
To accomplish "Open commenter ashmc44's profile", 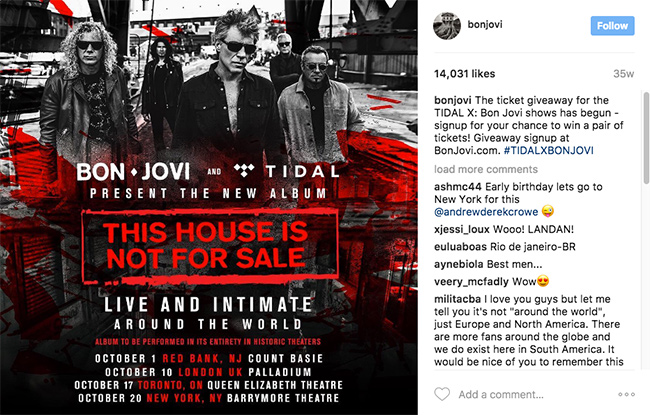I will (458, 187).
